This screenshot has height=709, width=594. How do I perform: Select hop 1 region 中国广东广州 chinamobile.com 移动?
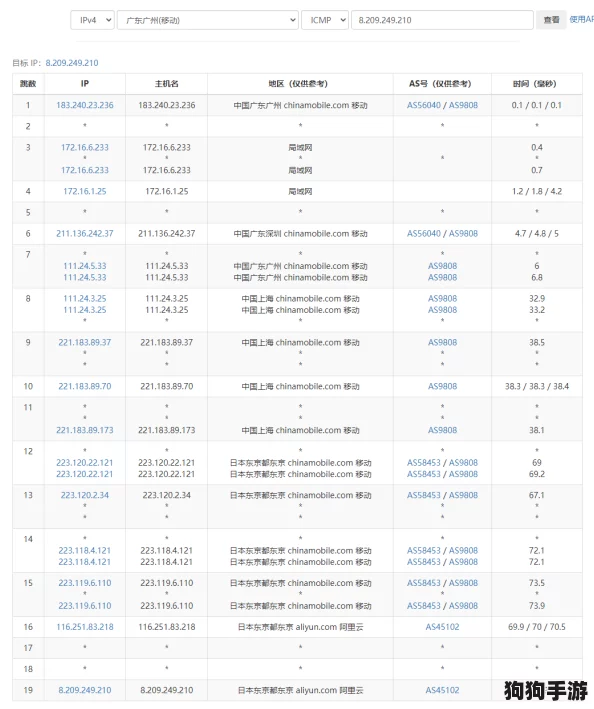click(300, 105)
